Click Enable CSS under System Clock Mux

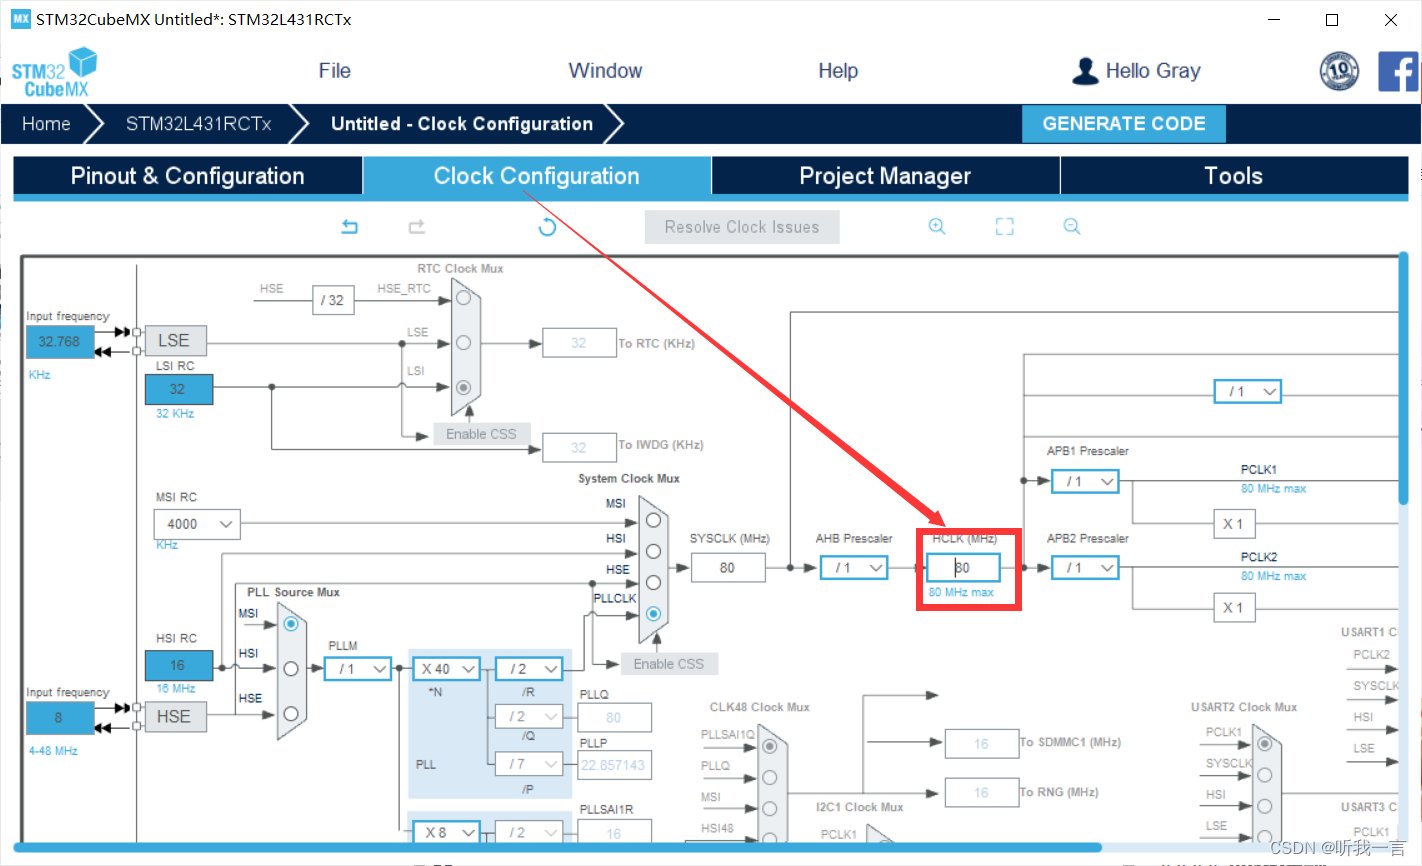pyautogui.click(x=669, y=664)
